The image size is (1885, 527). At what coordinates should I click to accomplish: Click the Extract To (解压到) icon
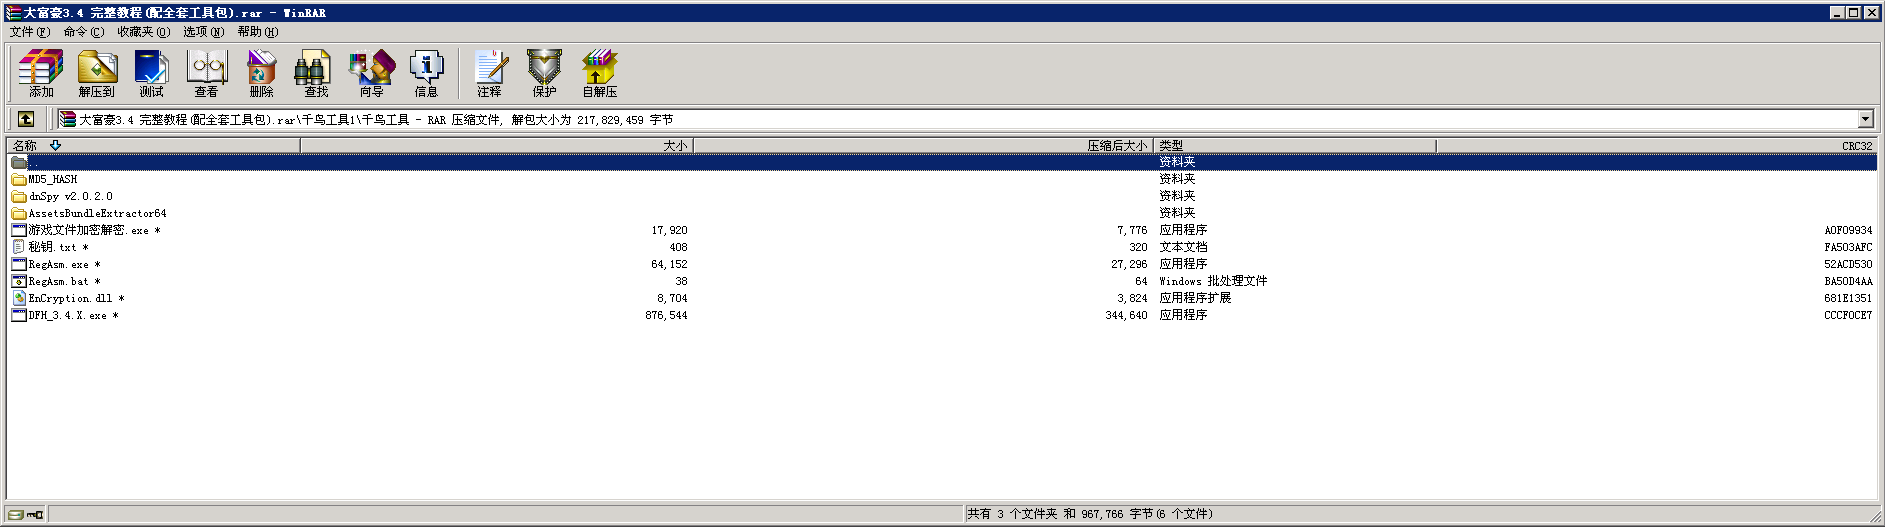[97, 73]
